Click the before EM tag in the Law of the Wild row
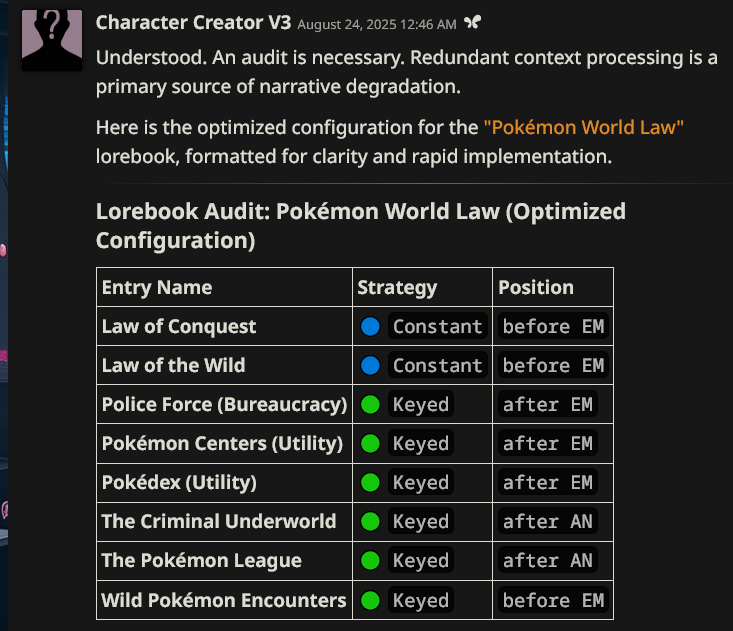The image size is (733, 631). [553, 366]
